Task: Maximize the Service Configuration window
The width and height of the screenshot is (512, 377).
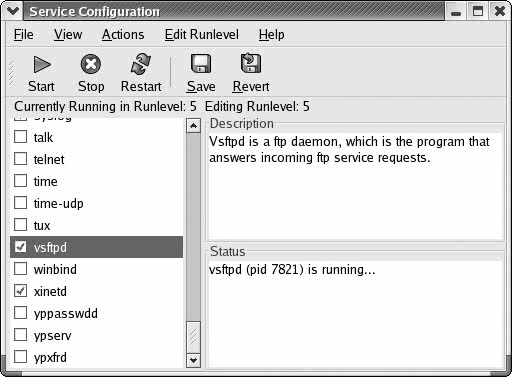Action: click(x=478, y=12)
